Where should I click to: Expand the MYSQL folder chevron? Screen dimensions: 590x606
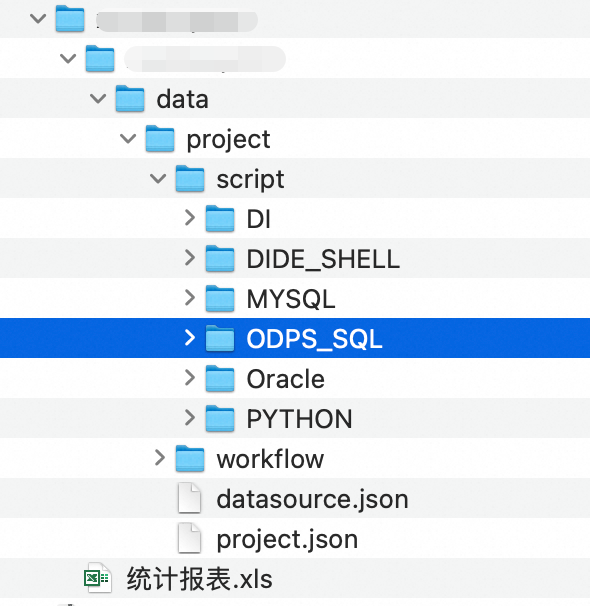[190, 298]
